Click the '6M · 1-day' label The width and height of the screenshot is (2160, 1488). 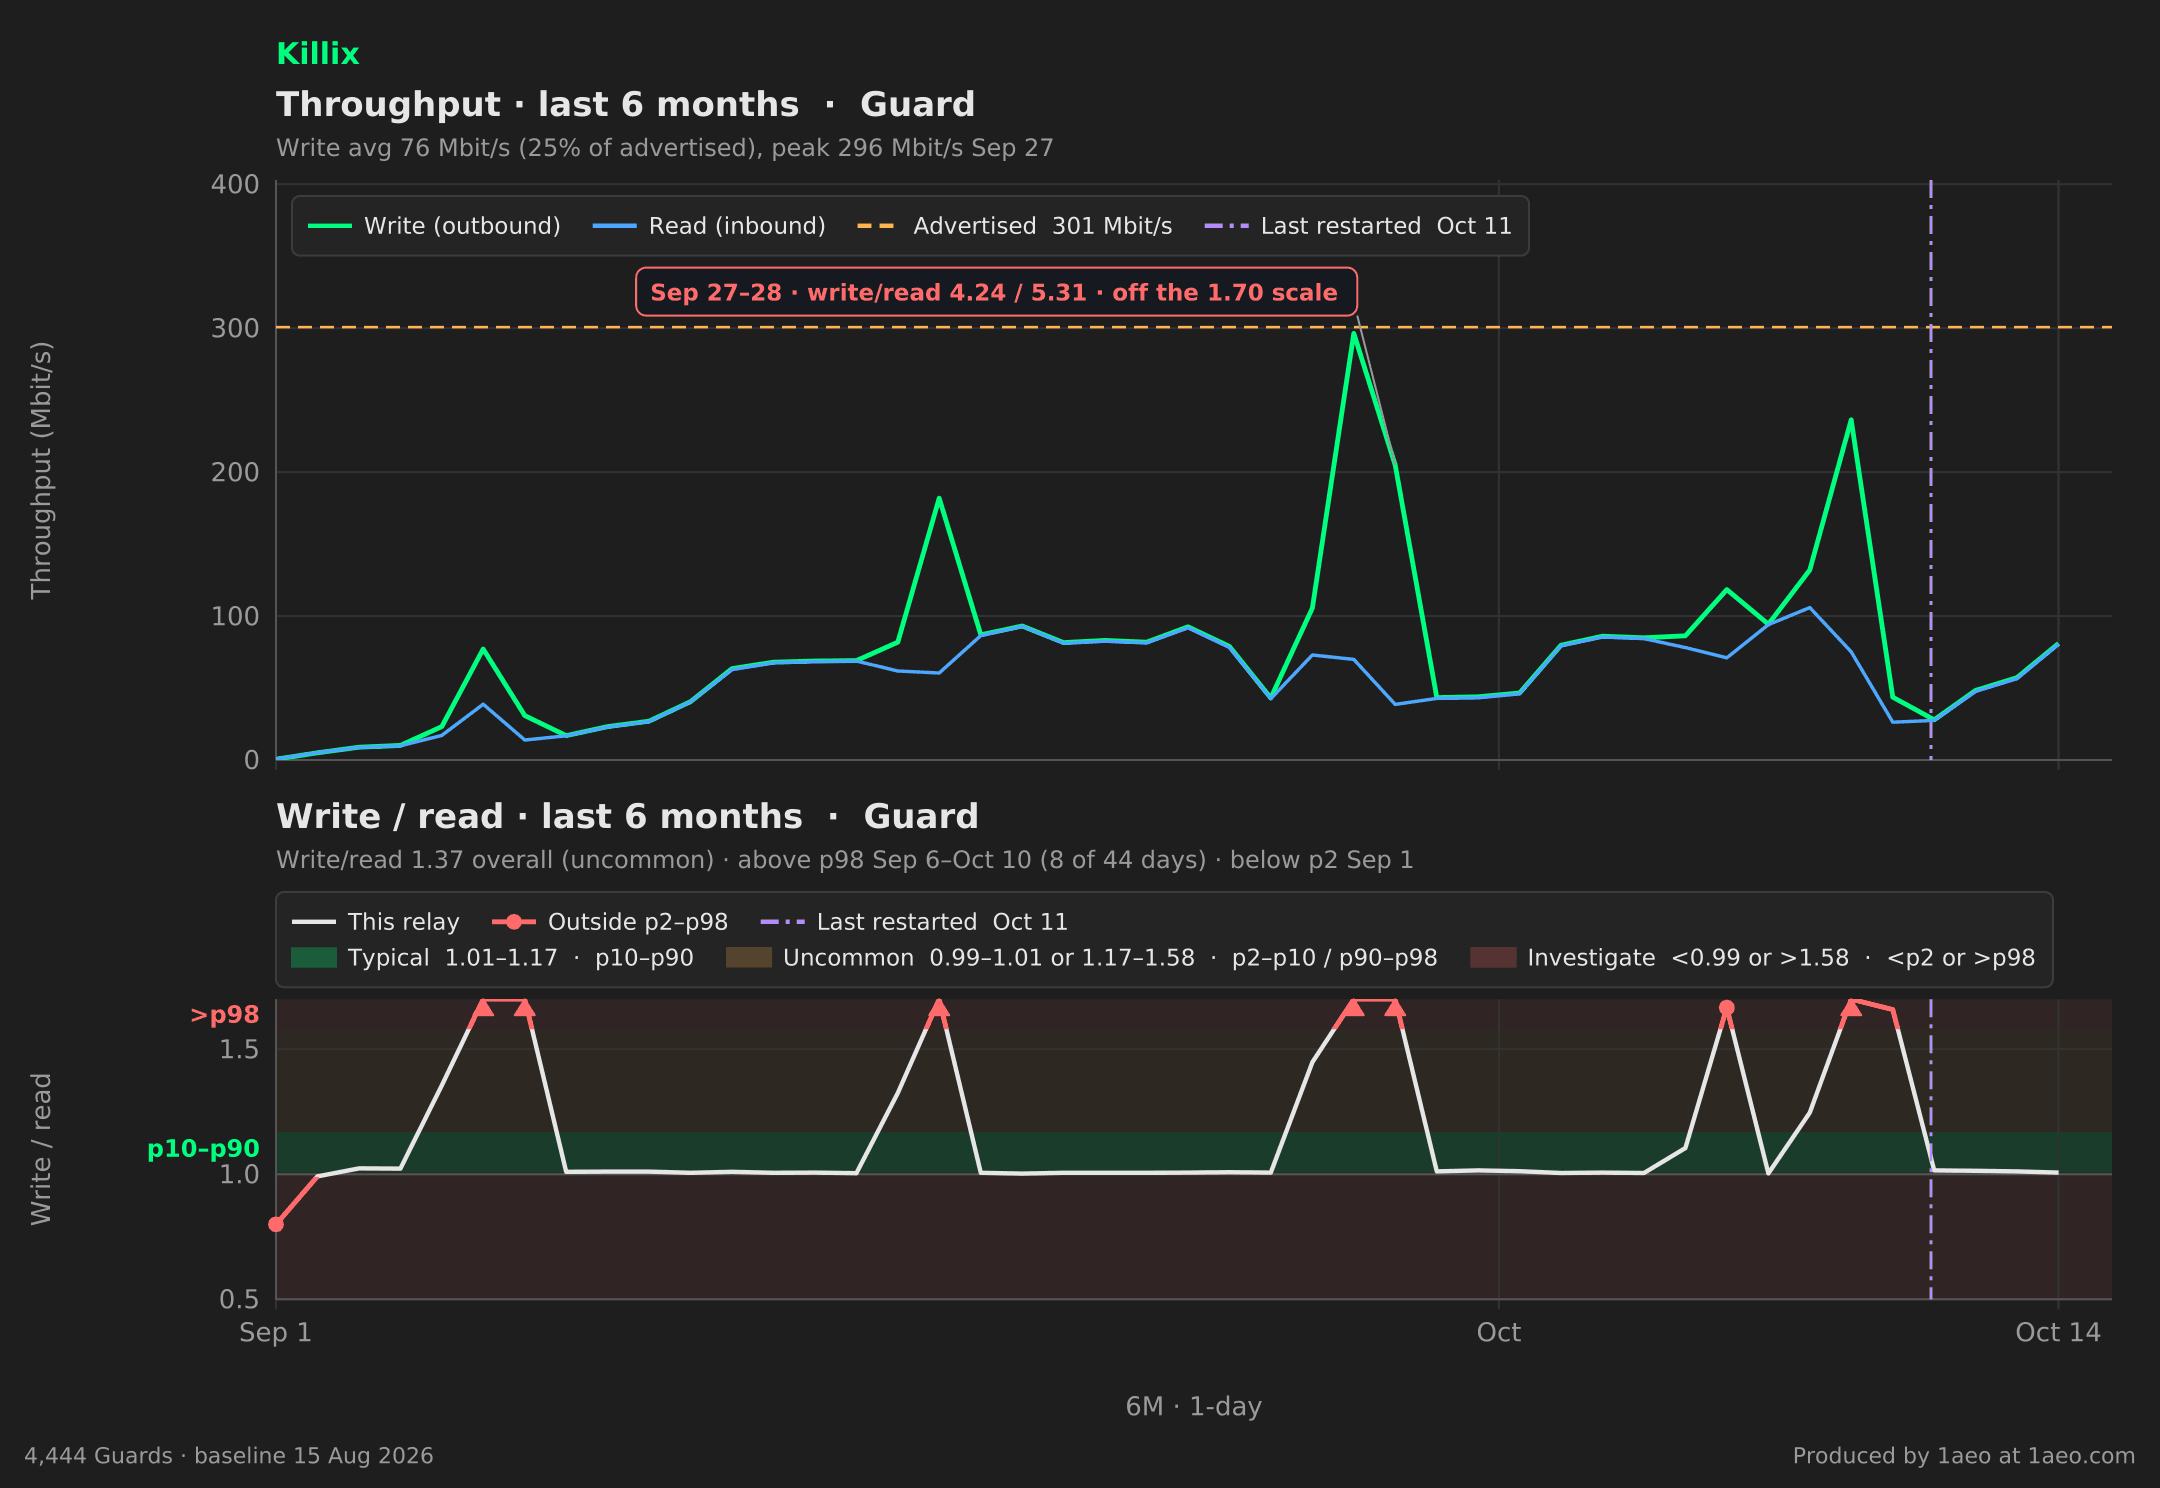(x=1194, y=1406)
